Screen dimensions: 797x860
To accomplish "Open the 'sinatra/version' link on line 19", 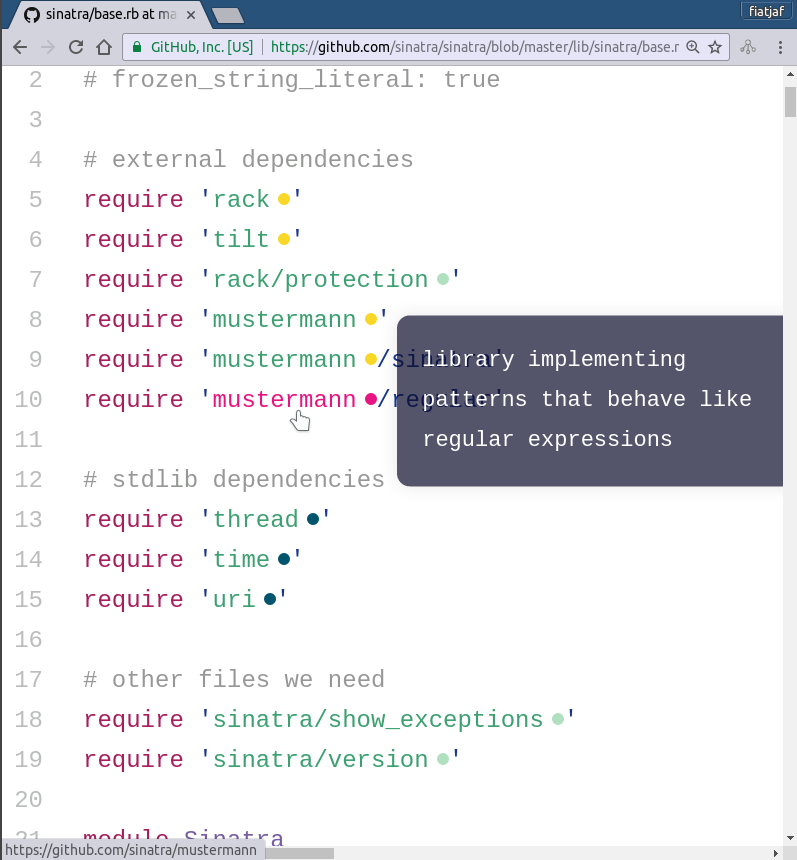I will click(320, 760).
